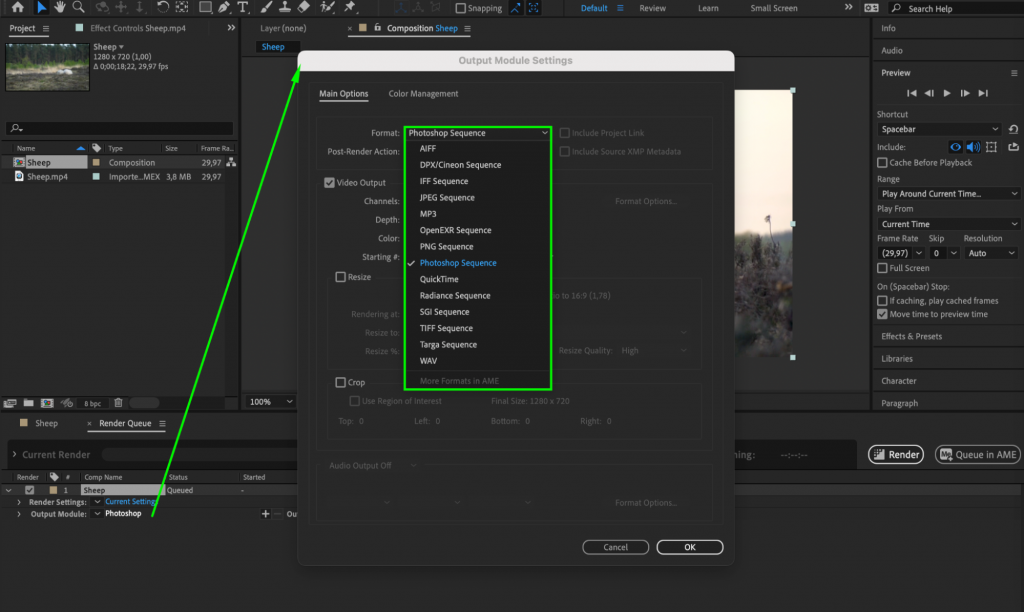The height and width of the screenshot is (612, 1024).
Task: Switch to the Color Management tab
Action: [422, 93]
